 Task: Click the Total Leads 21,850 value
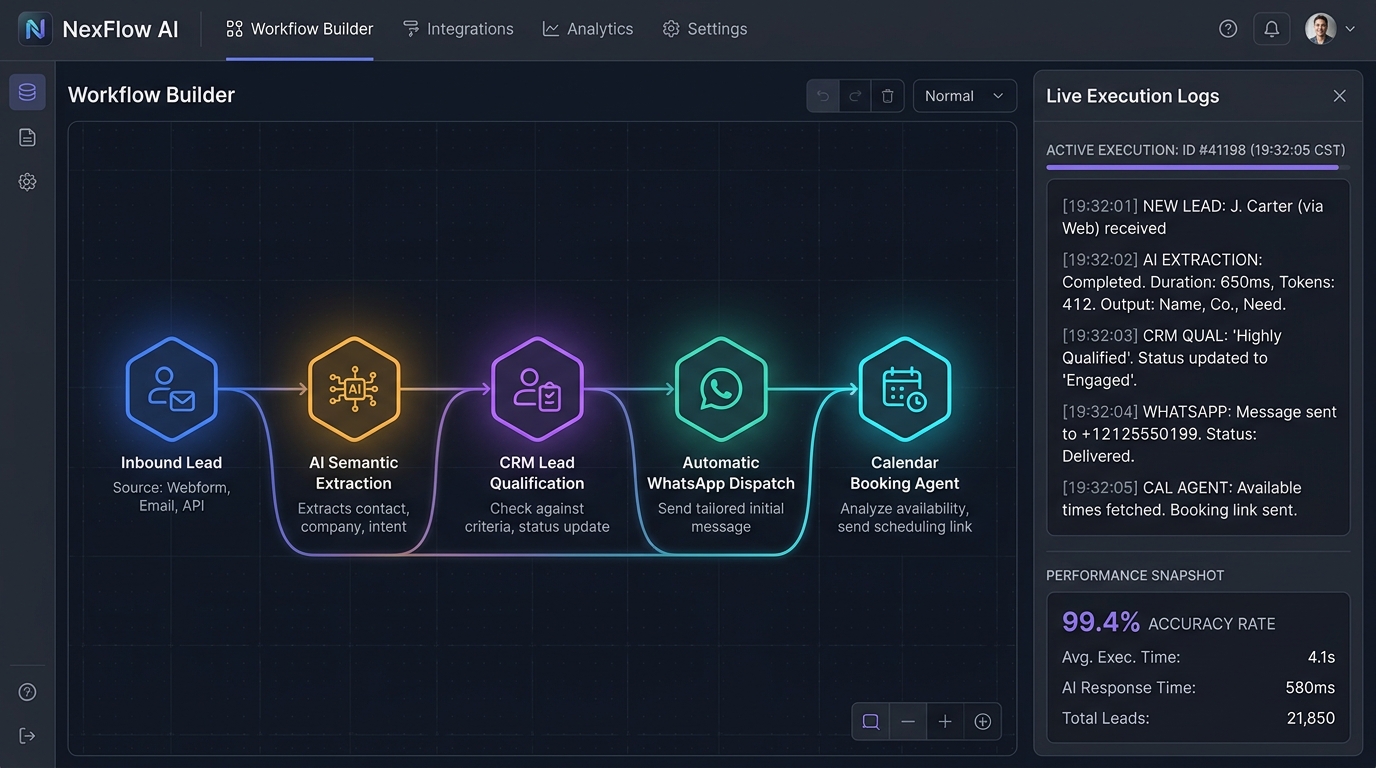(x=1311, y=718)
